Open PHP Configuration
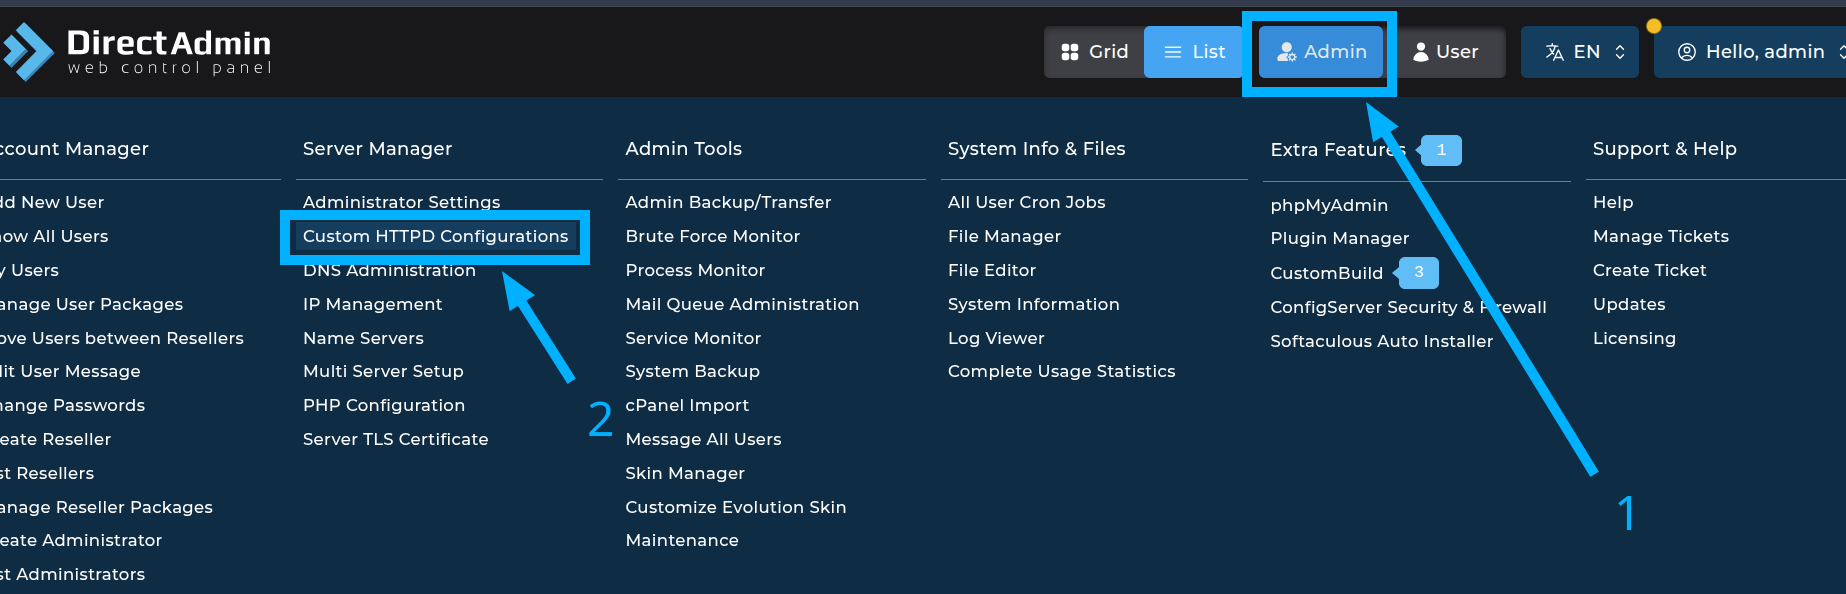This screenshot has height=594, width=1846. (384, 405)
